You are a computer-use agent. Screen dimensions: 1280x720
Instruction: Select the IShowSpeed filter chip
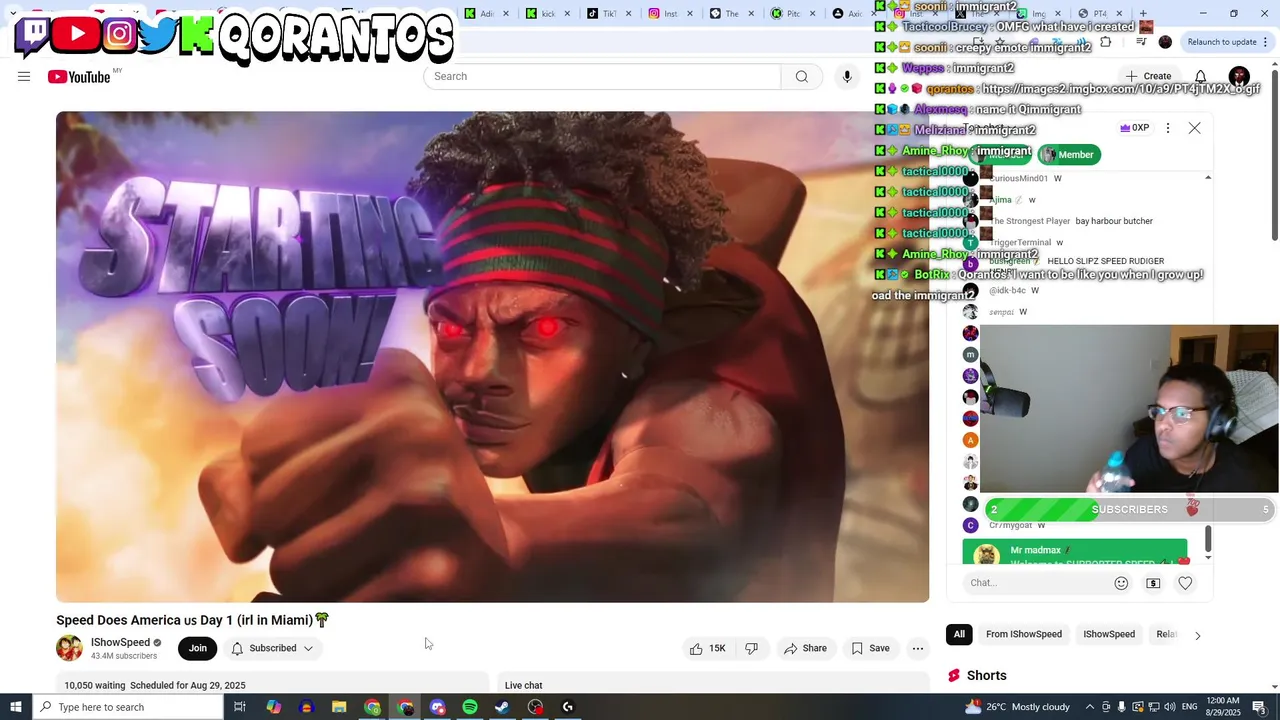[1109, 634]
